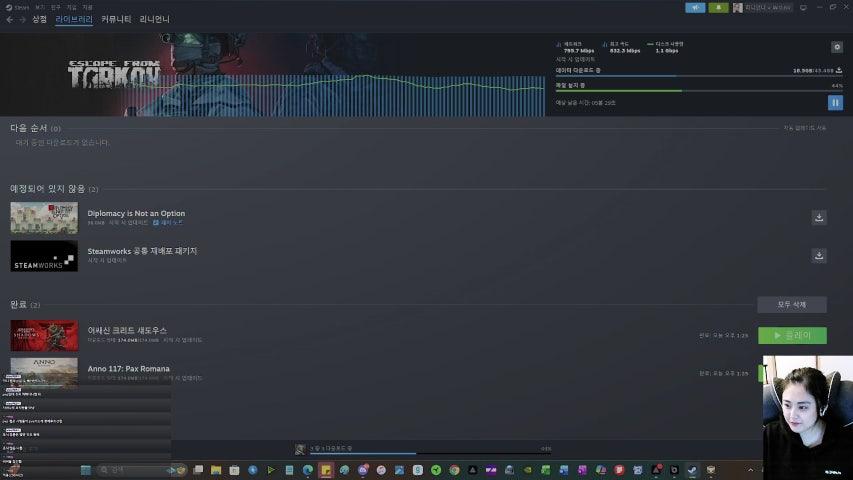Open the Steamworks package thumbnail

[x=44, y=256]
